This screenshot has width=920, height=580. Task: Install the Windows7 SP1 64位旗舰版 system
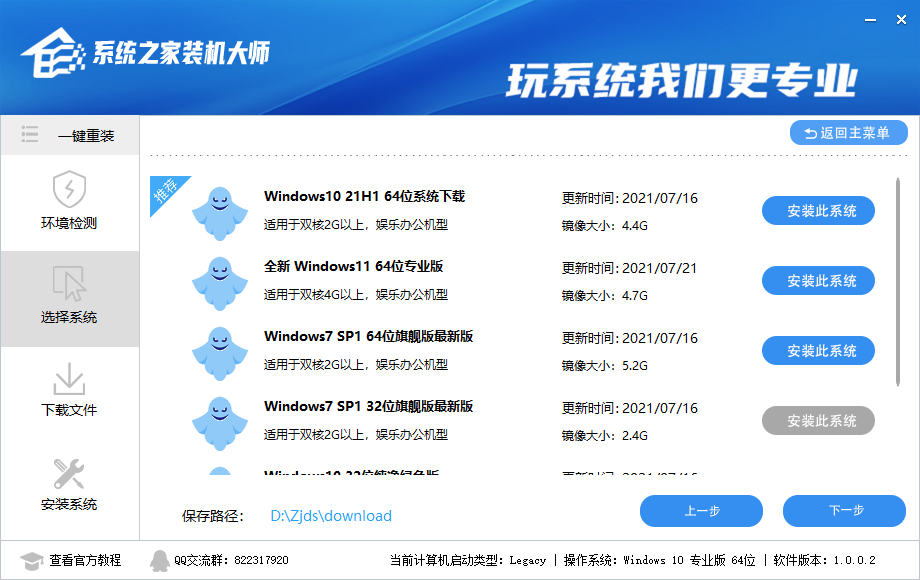coord(818,351)
